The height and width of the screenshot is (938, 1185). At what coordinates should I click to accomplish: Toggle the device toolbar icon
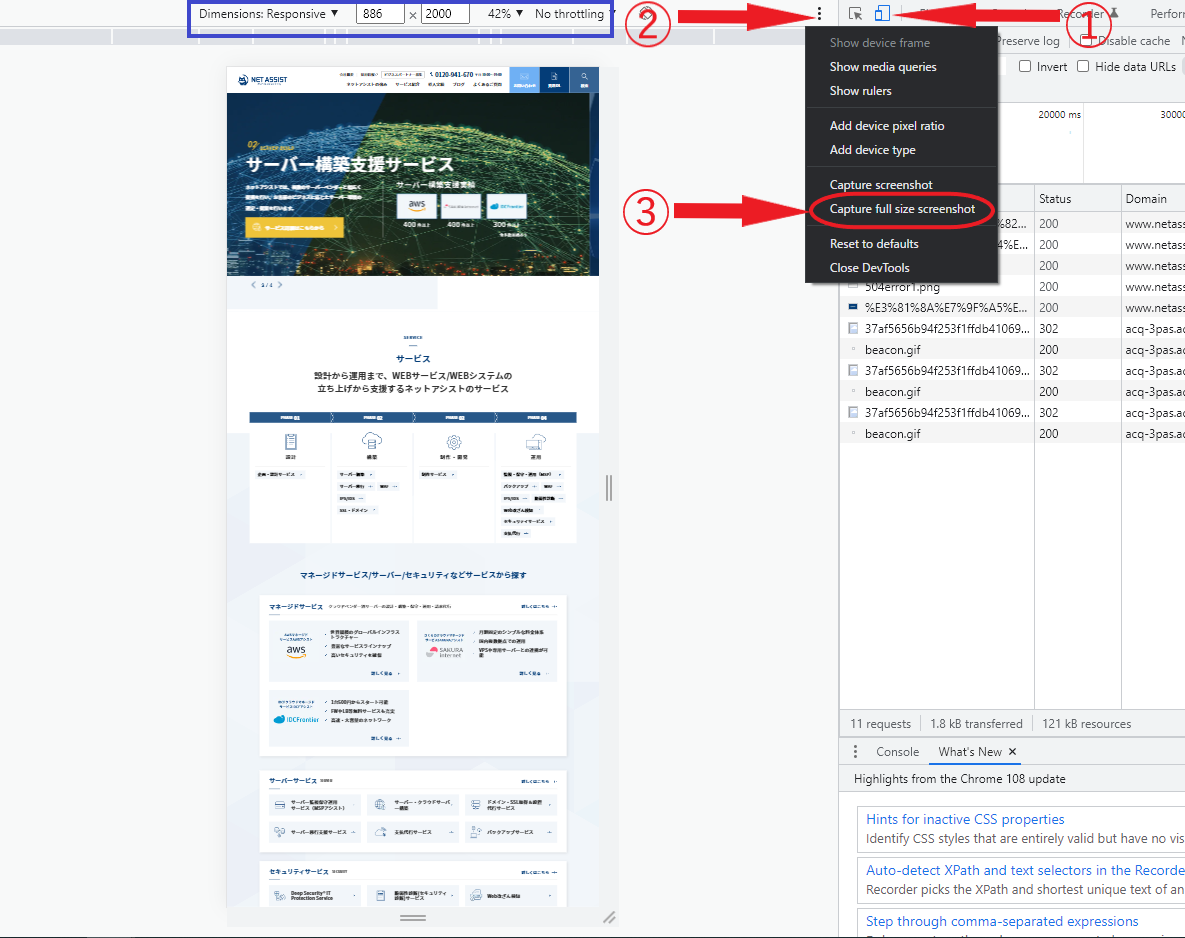[x=881, y=14]
